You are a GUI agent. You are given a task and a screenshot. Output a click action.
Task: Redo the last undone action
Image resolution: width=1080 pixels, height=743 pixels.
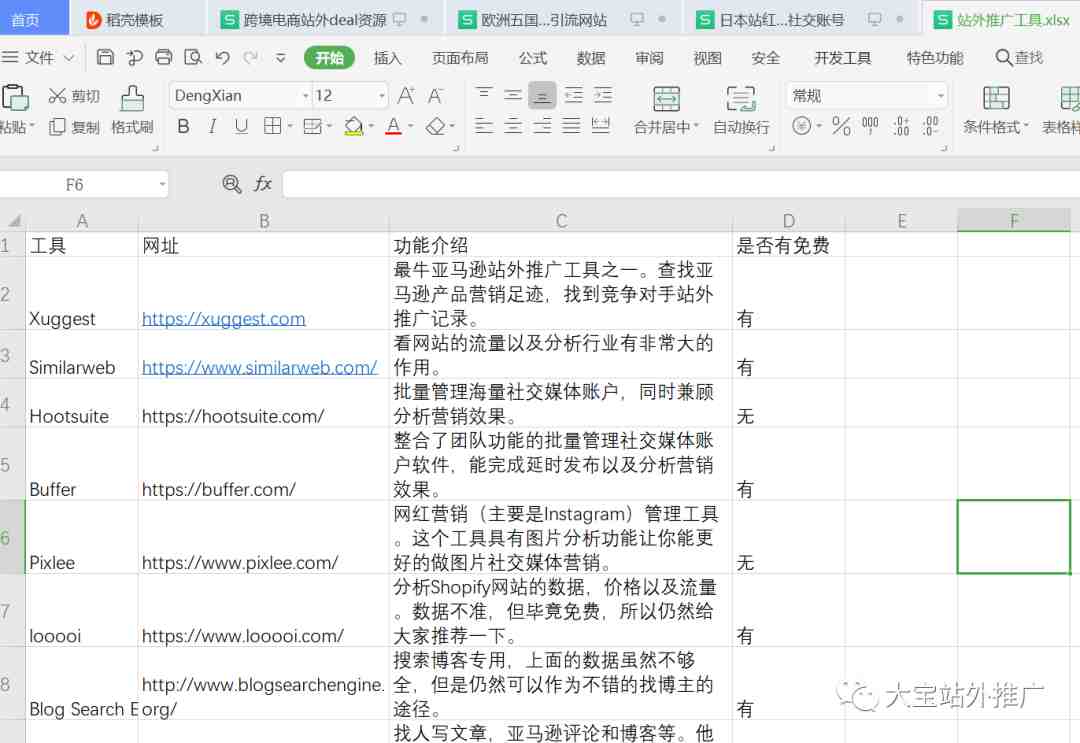click(251, 57)
